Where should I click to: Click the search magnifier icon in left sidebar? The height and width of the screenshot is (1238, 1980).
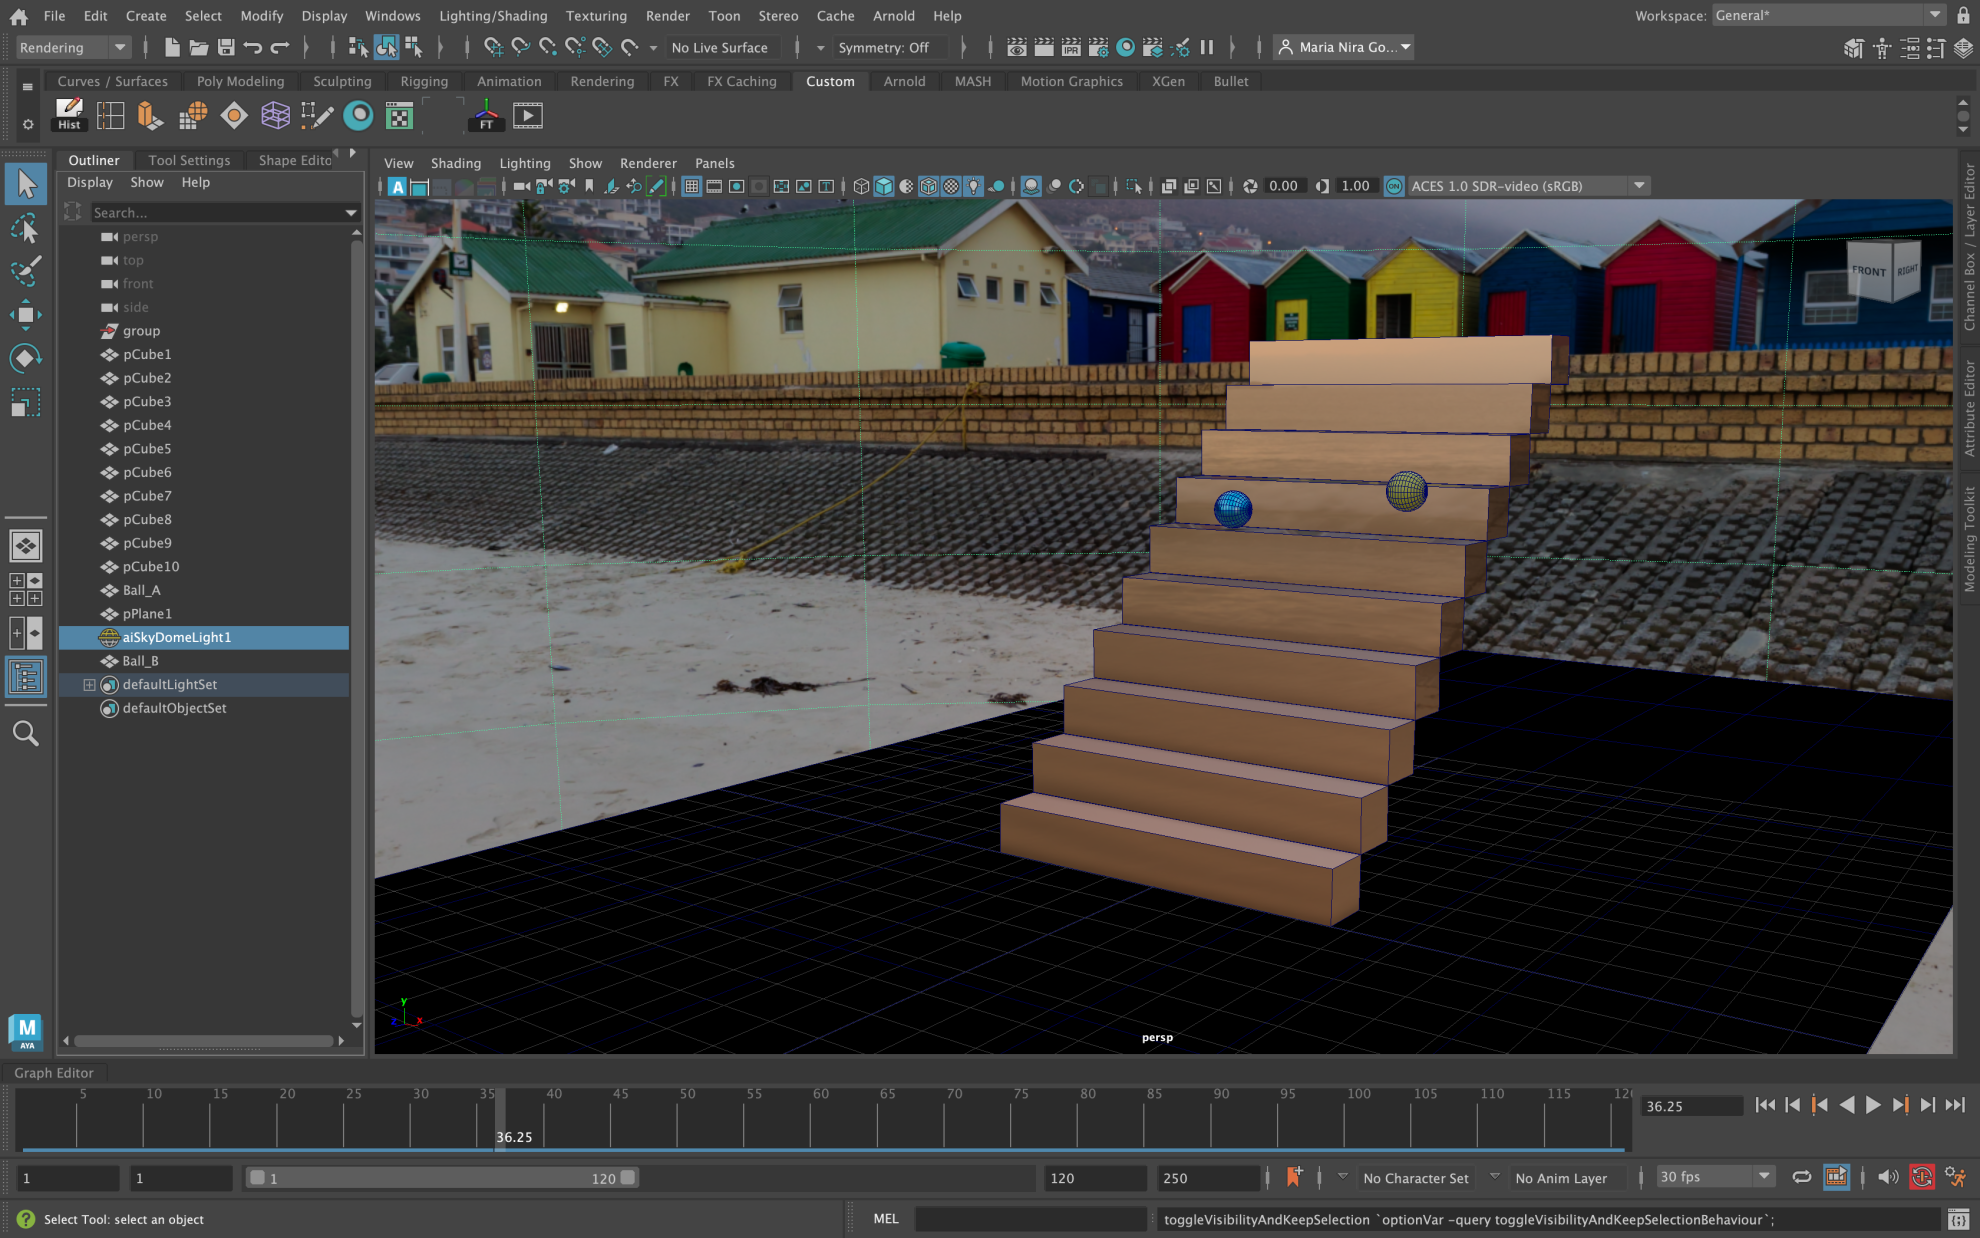point(25,734)
